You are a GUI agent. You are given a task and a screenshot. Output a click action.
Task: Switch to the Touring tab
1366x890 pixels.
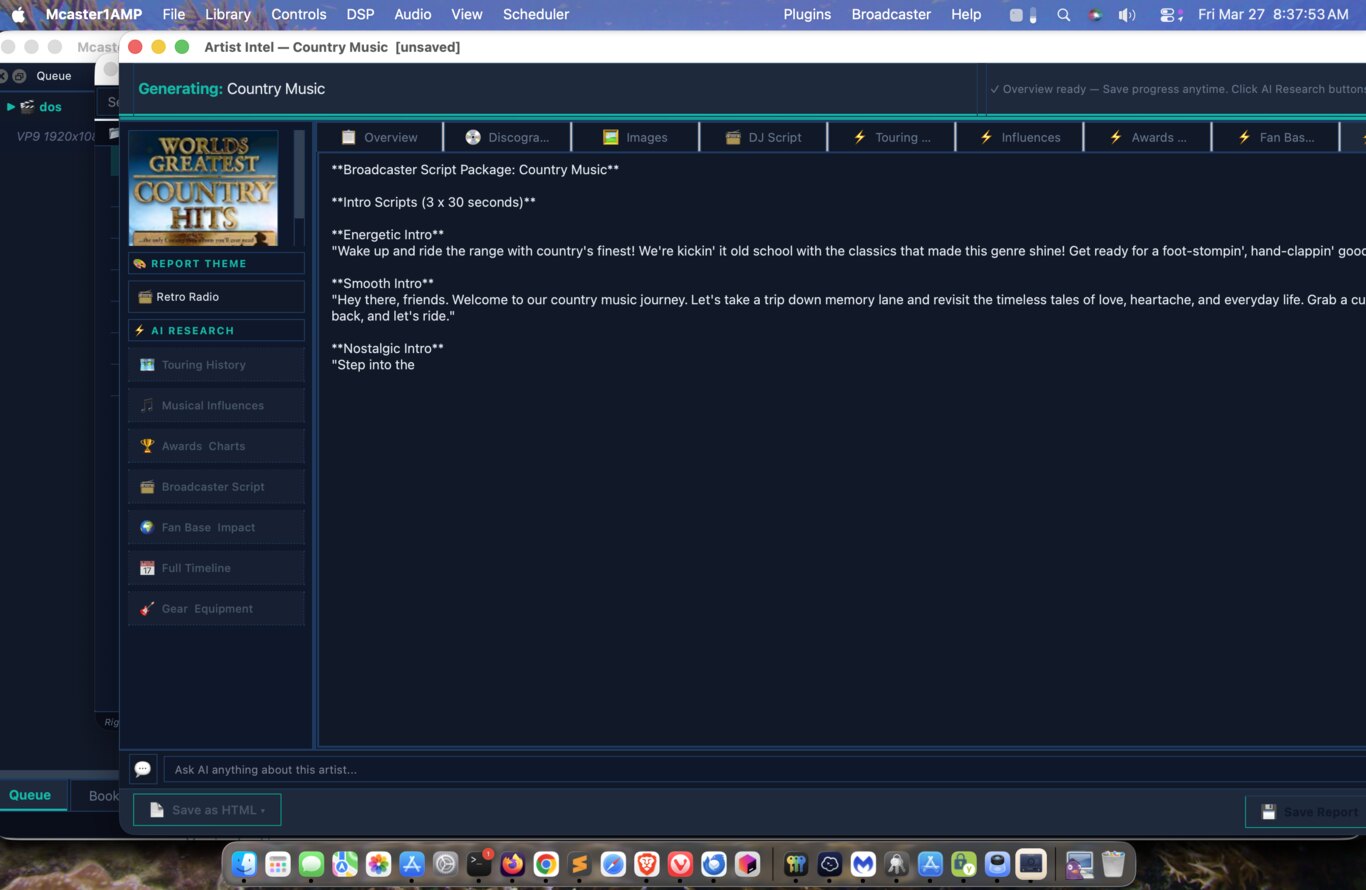coord(891,137)
